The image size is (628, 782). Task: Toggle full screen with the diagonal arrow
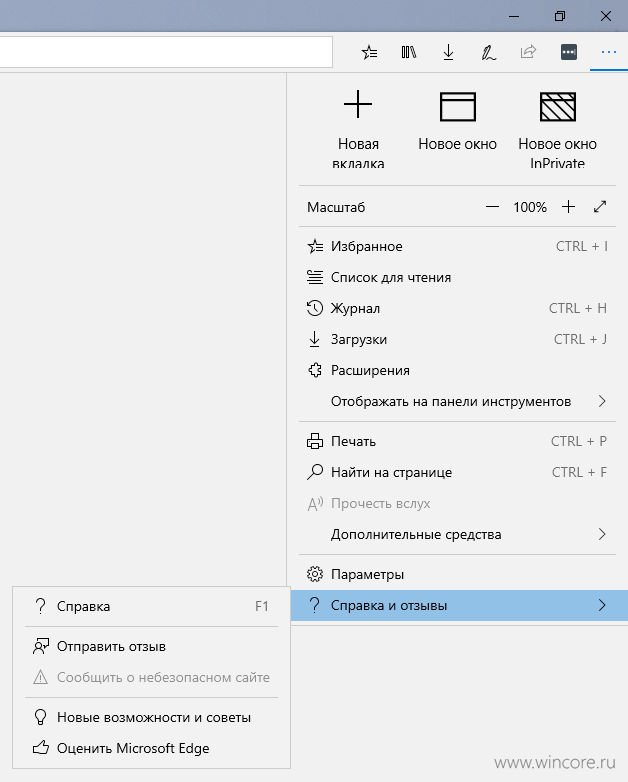[600, 206]
